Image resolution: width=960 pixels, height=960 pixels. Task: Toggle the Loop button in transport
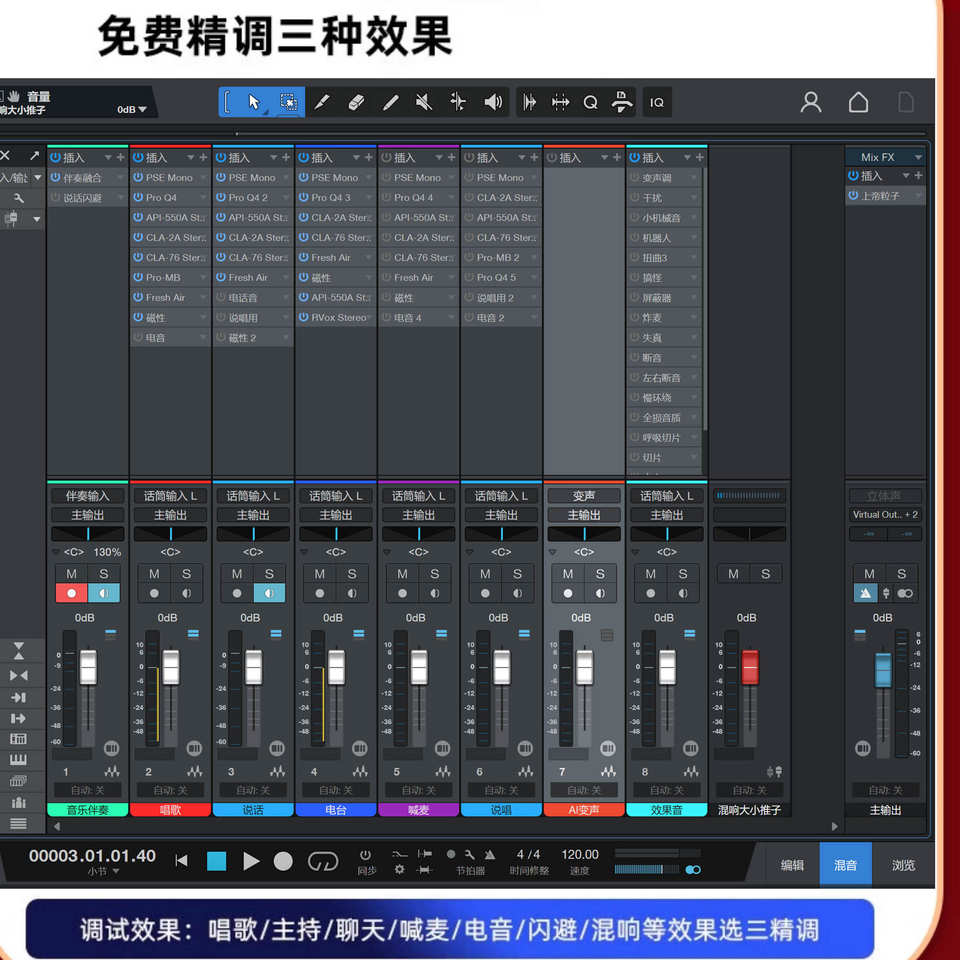coord(322,861)
